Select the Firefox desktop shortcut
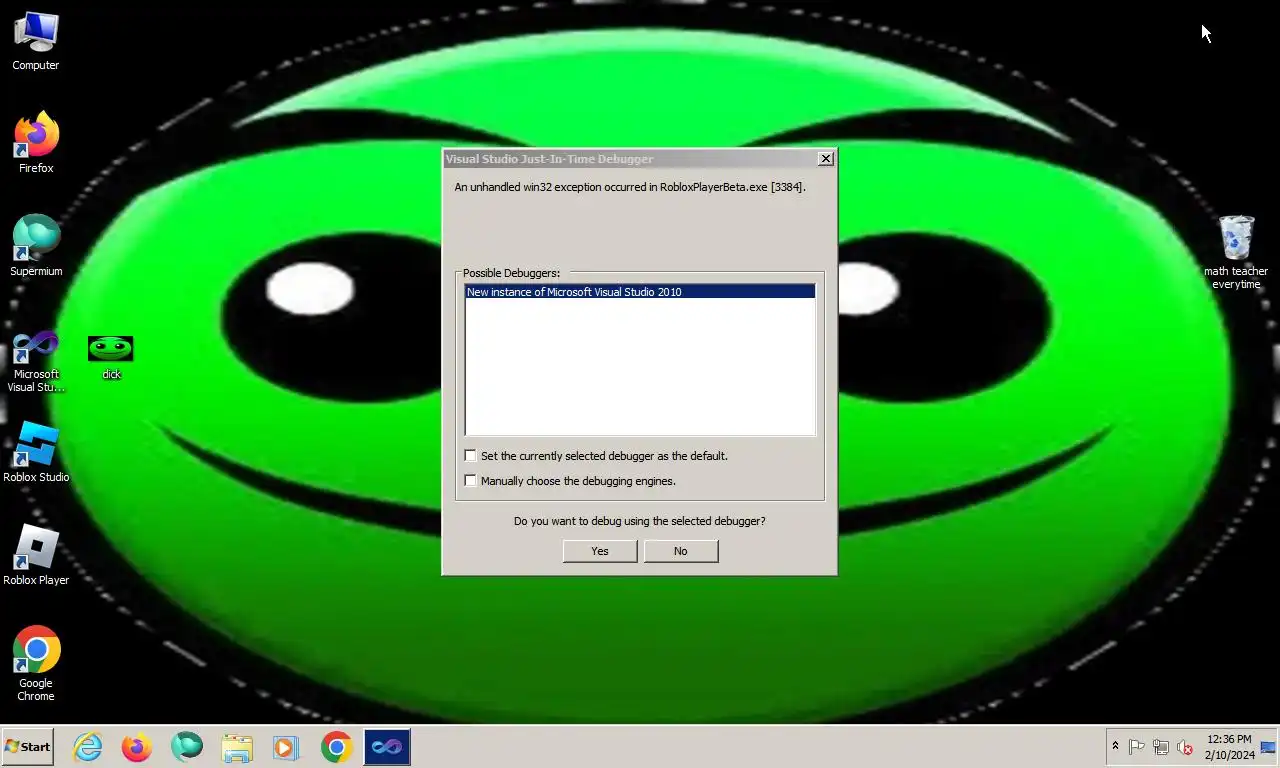This screenshot has height=768, width=1280. click(36, 143)
